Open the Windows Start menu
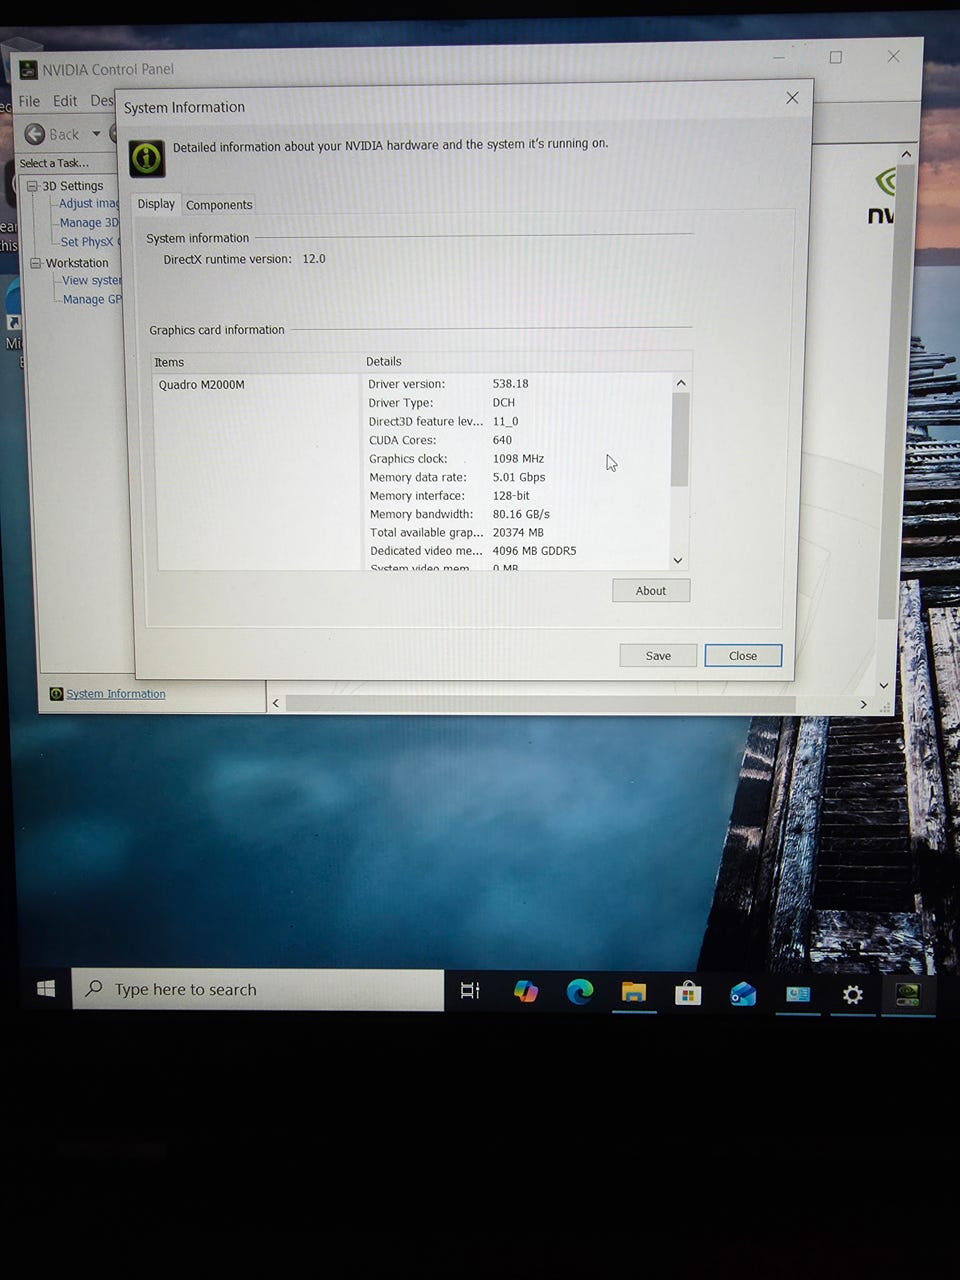960x1280 pixels. click(45, 989)
